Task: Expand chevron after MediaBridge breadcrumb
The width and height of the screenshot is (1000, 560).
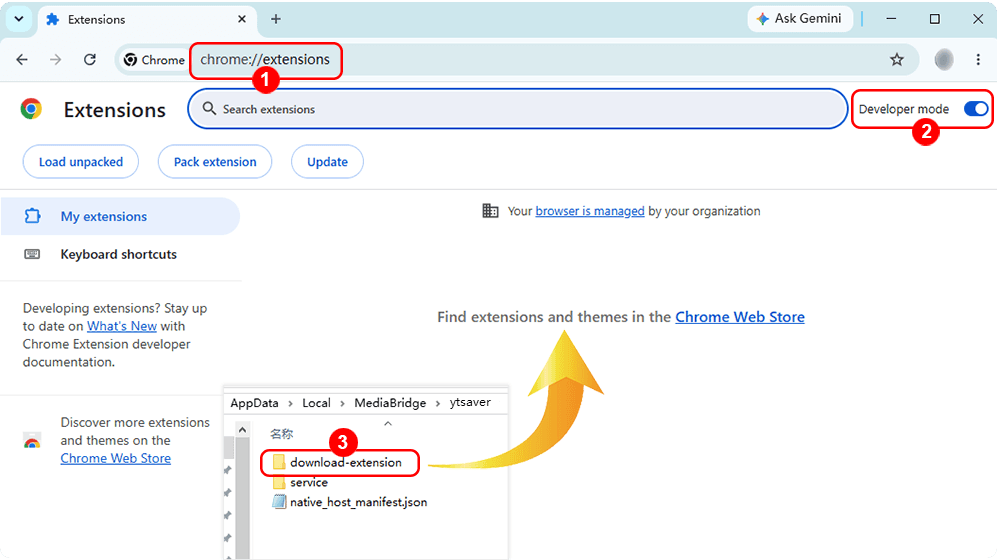Action: pyautogui.click(x=438, y=404)
